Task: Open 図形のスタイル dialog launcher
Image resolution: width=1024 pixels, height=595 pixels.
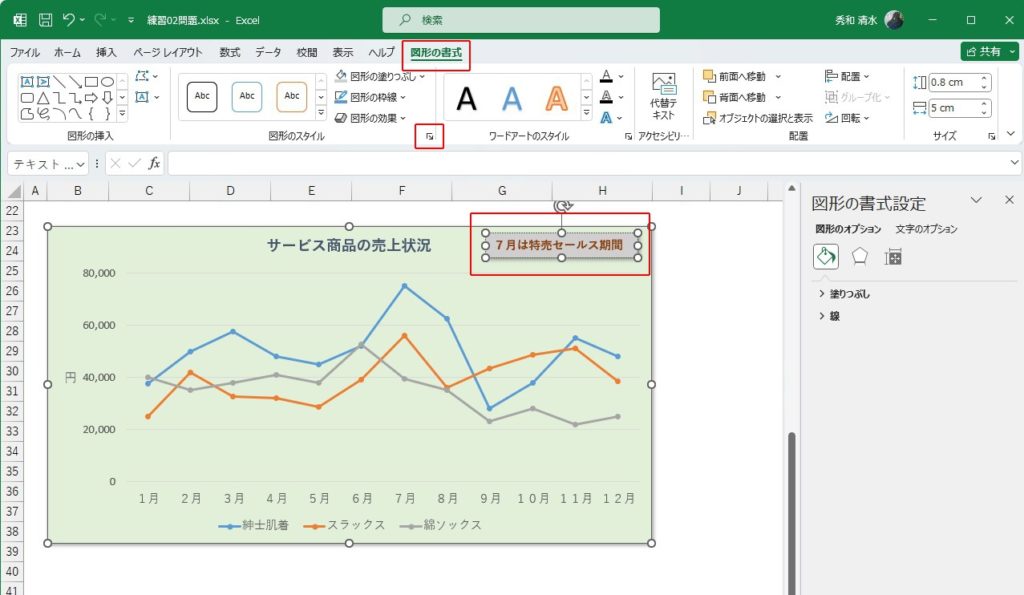Action: point(429,136)
